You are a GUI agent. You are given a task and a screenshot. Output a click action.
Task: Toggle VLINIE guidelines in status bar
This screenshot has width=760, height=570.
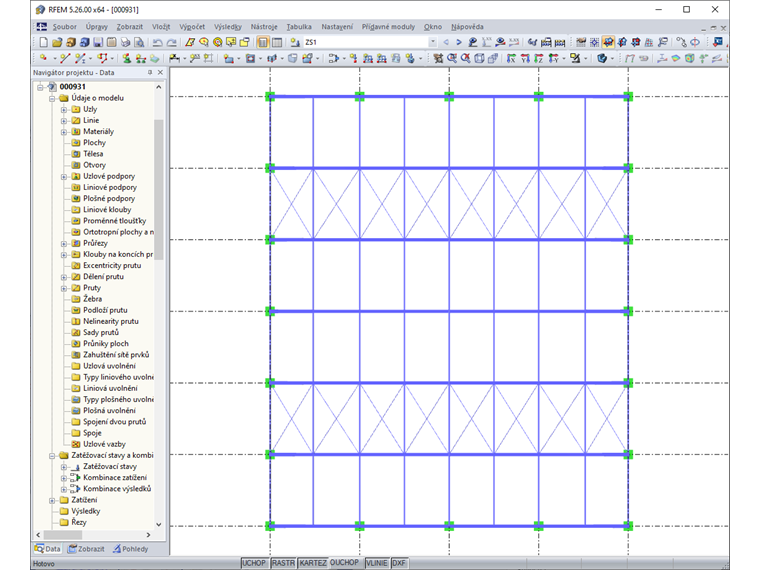pos(377,563)
